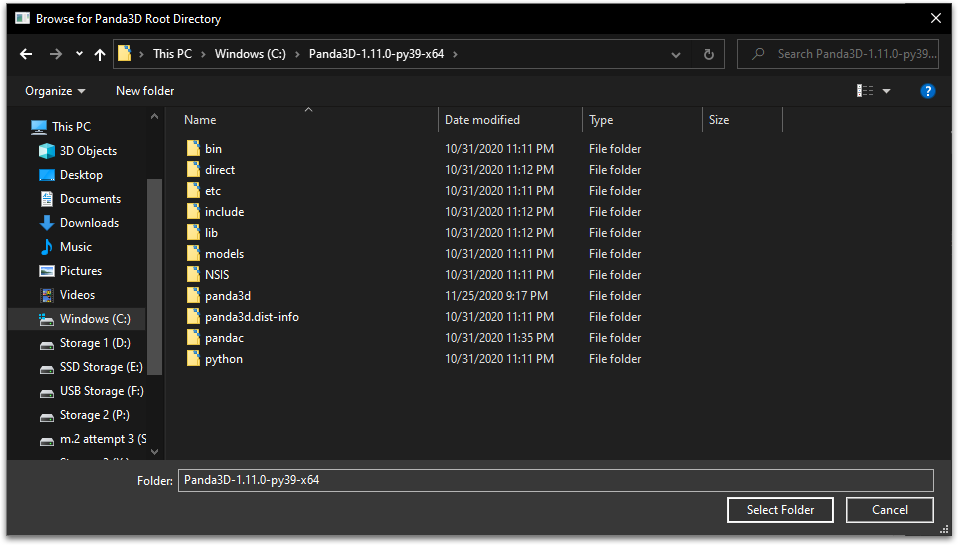
Task: Open Desktop in navigation pane
Action: click(81, 175)
